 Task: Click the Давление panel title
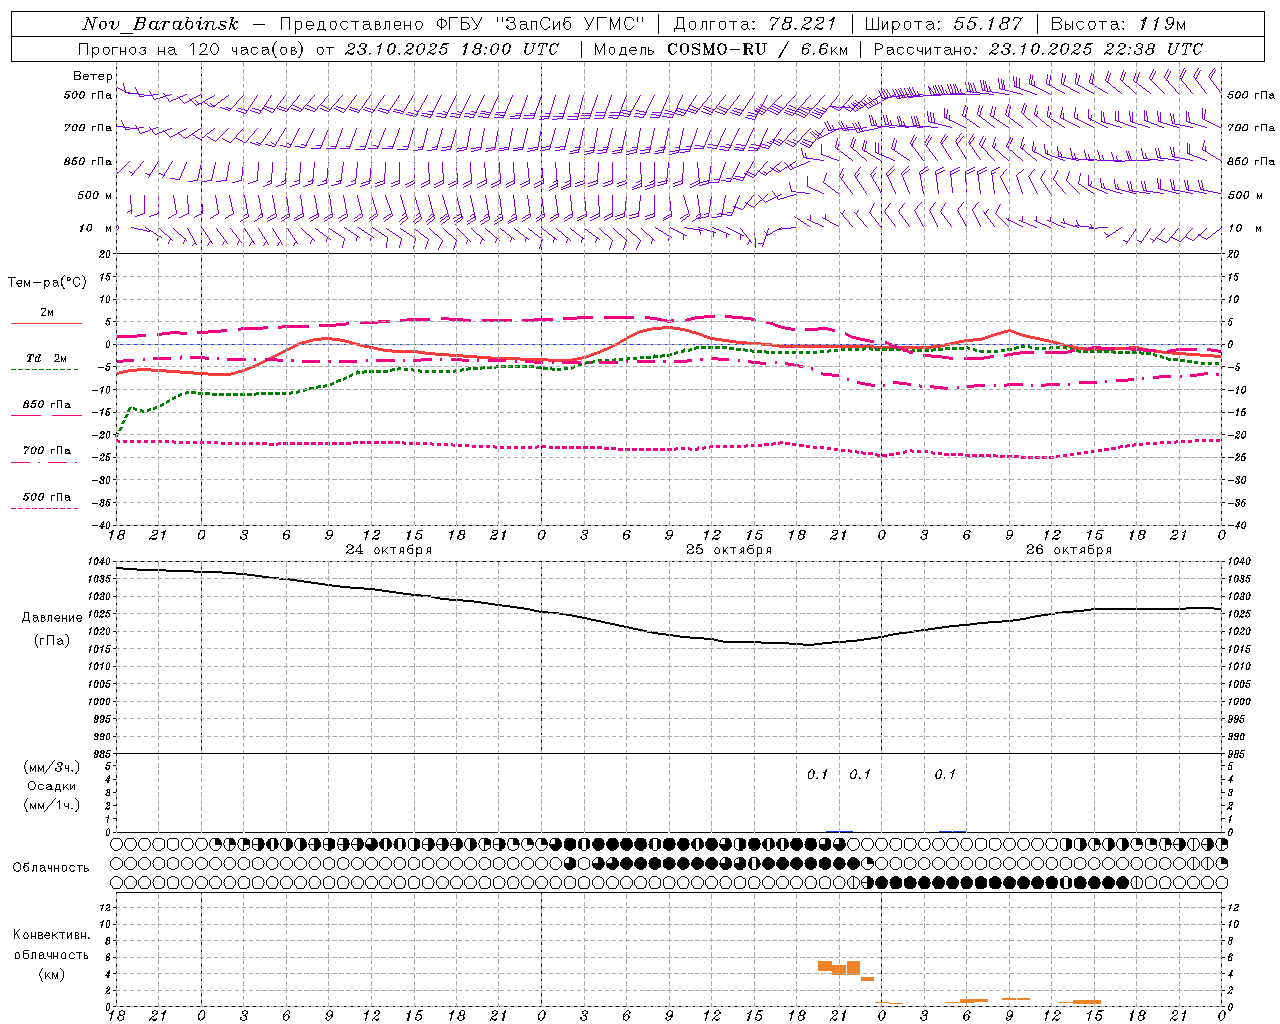coord(52,618)
